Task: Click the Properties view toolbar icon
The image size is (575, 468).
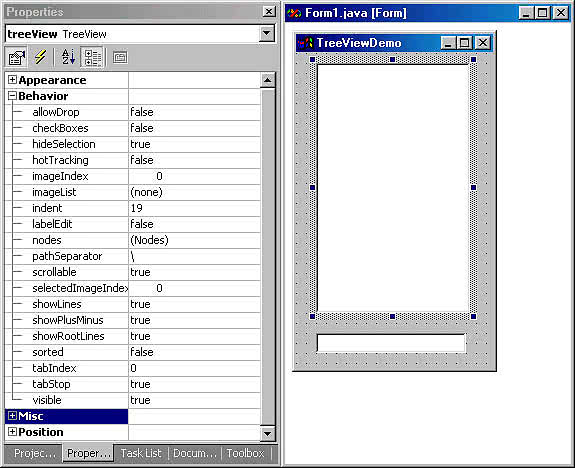Action: coord(17,58)
